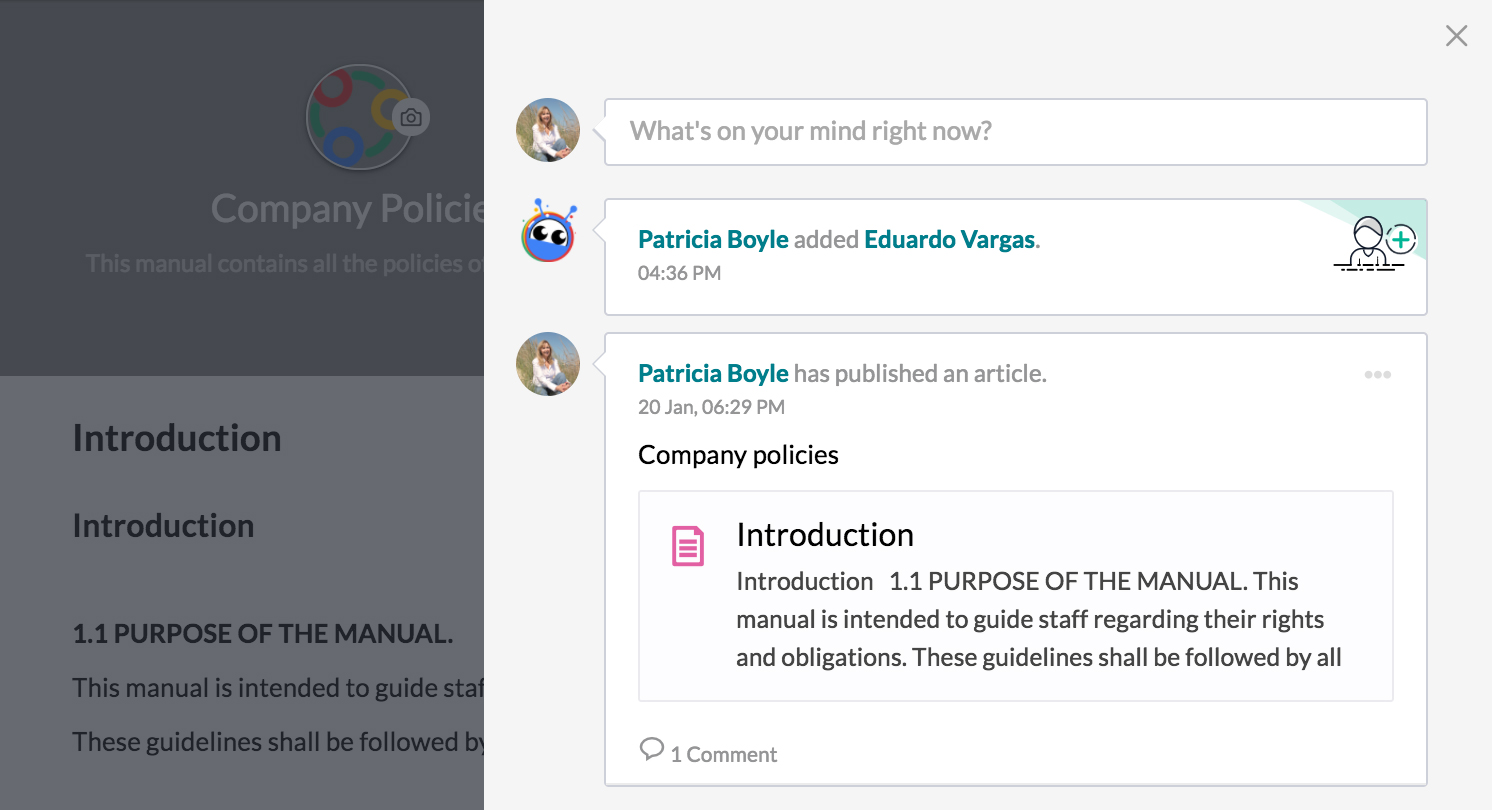Click the "Company policies" post text
The image size is (1492, 810).
738,455
